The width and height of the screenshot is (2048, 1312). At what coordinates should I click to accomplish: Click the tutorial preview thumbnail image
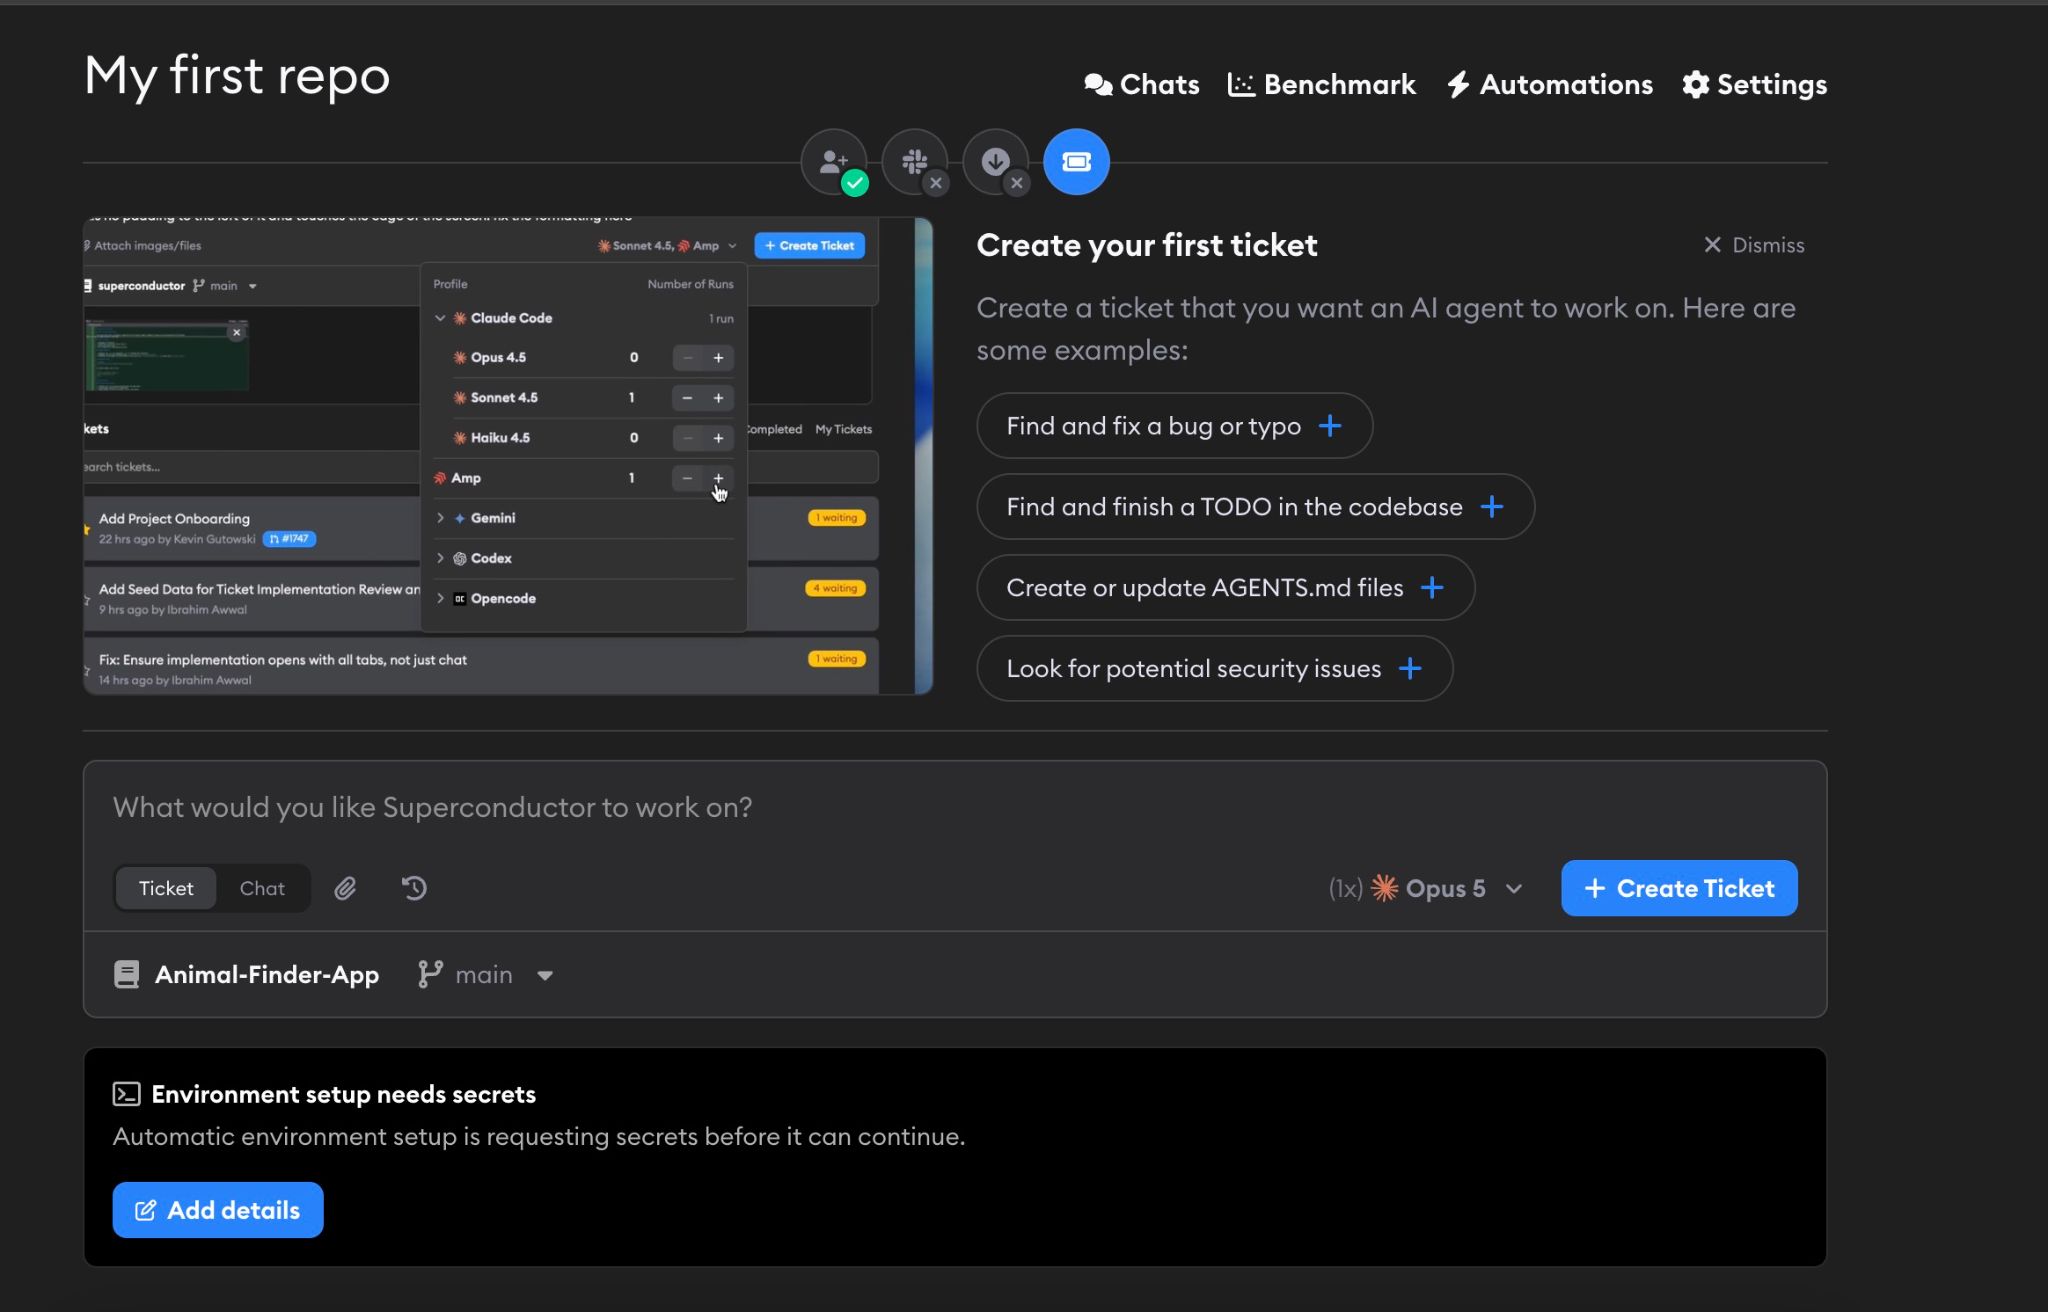tap(508, 456)
